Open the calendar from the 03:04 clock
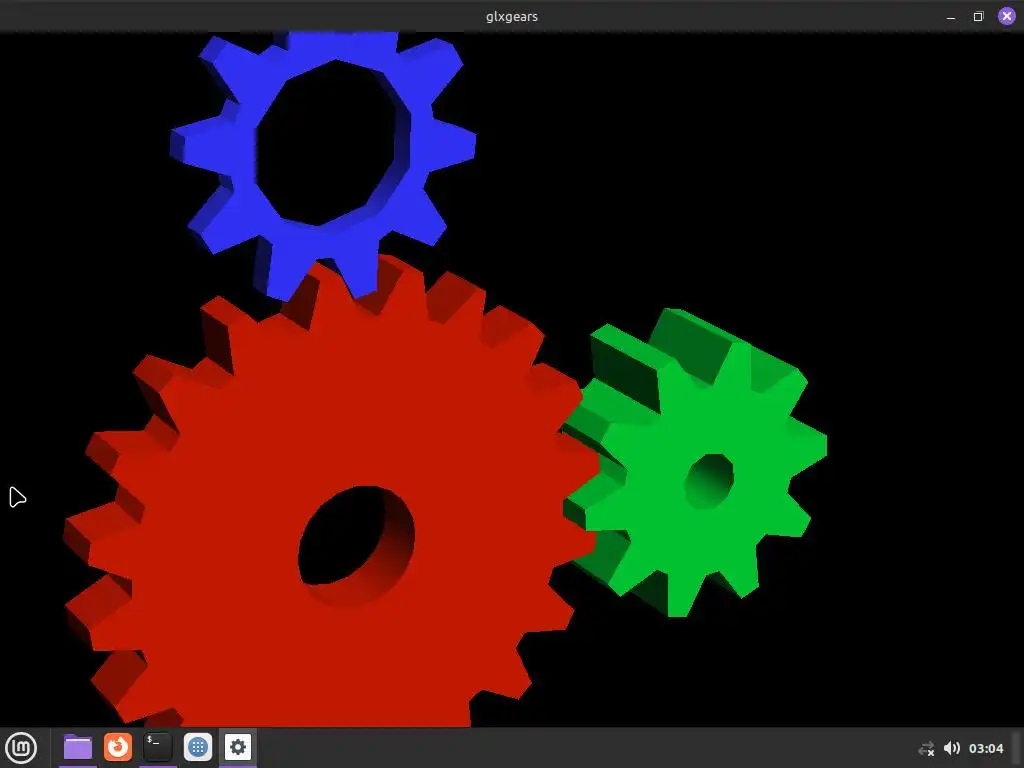Viewport: 1024px width, 768px height. tap(985, 748)
